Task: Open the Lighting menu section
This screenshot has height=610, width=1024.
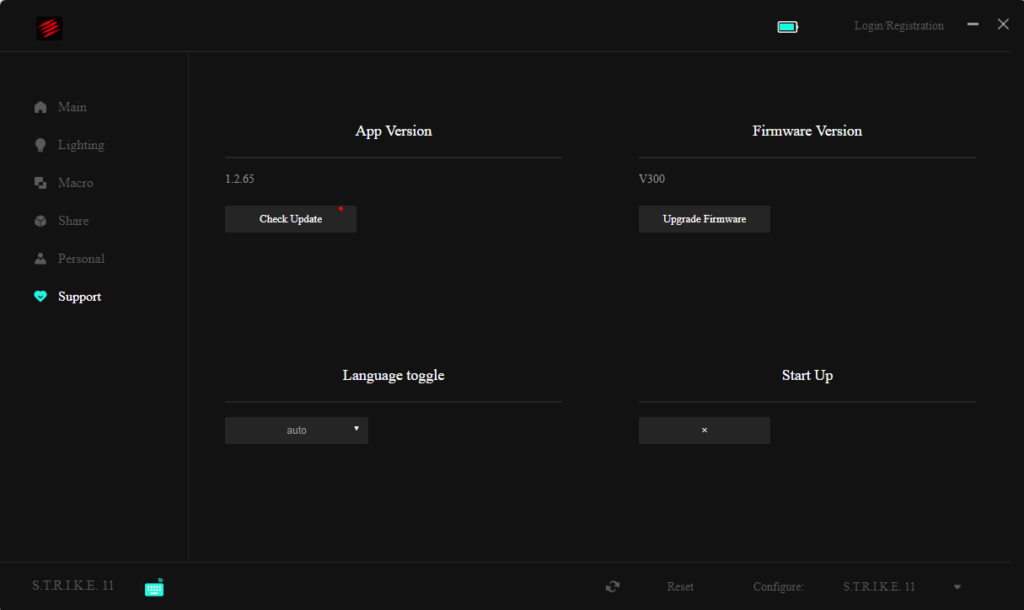Action: [x=81, y=145]
